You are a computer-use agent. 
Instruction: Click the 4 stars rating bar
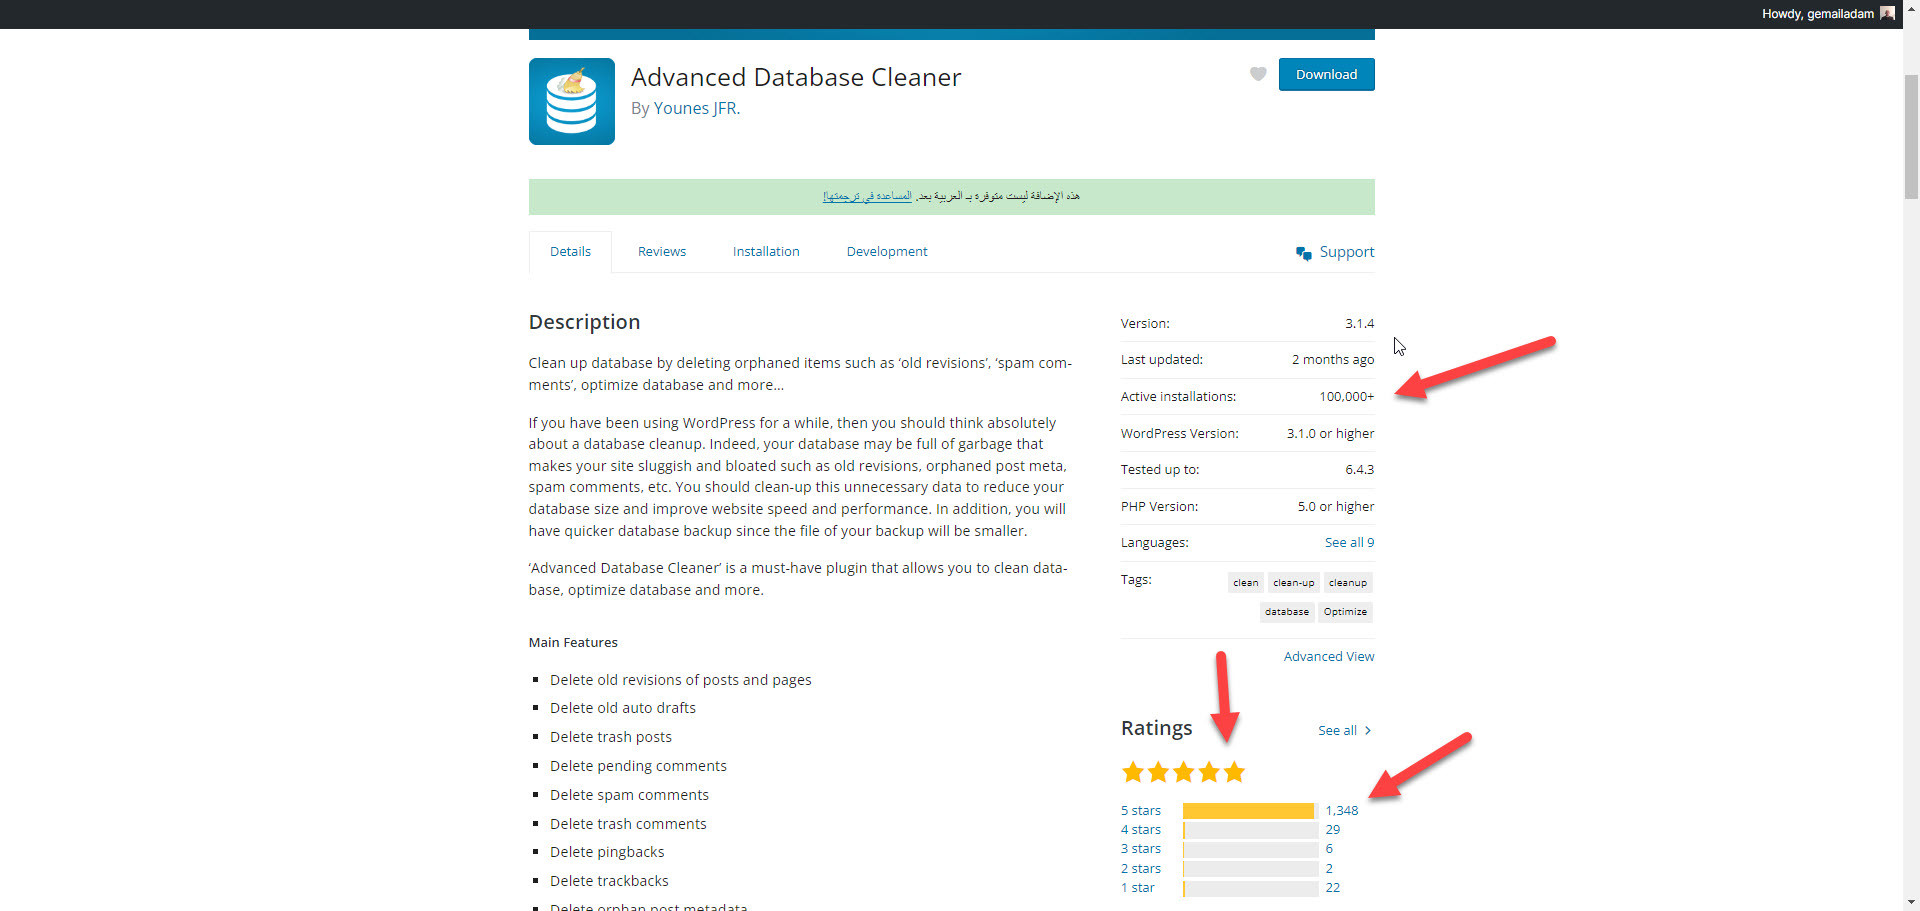1250,830
